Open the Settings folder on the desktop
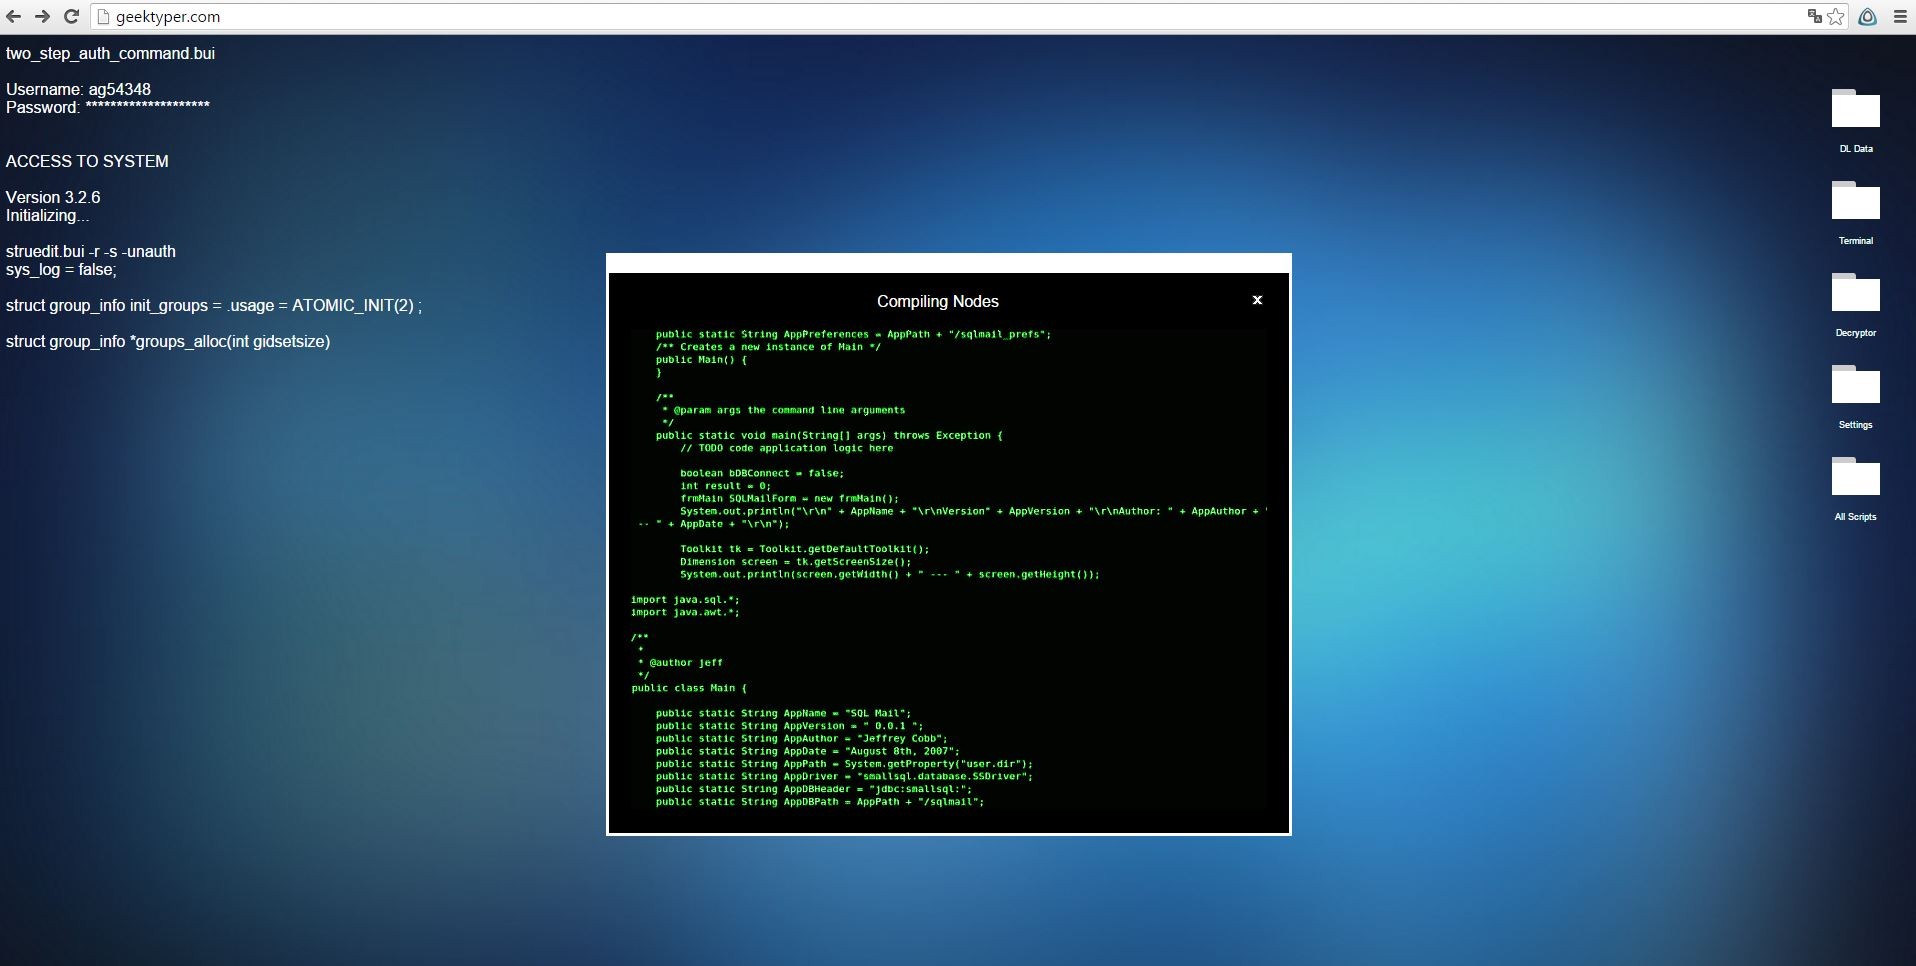1916x966 pixels. click(x=1855, y=384)
